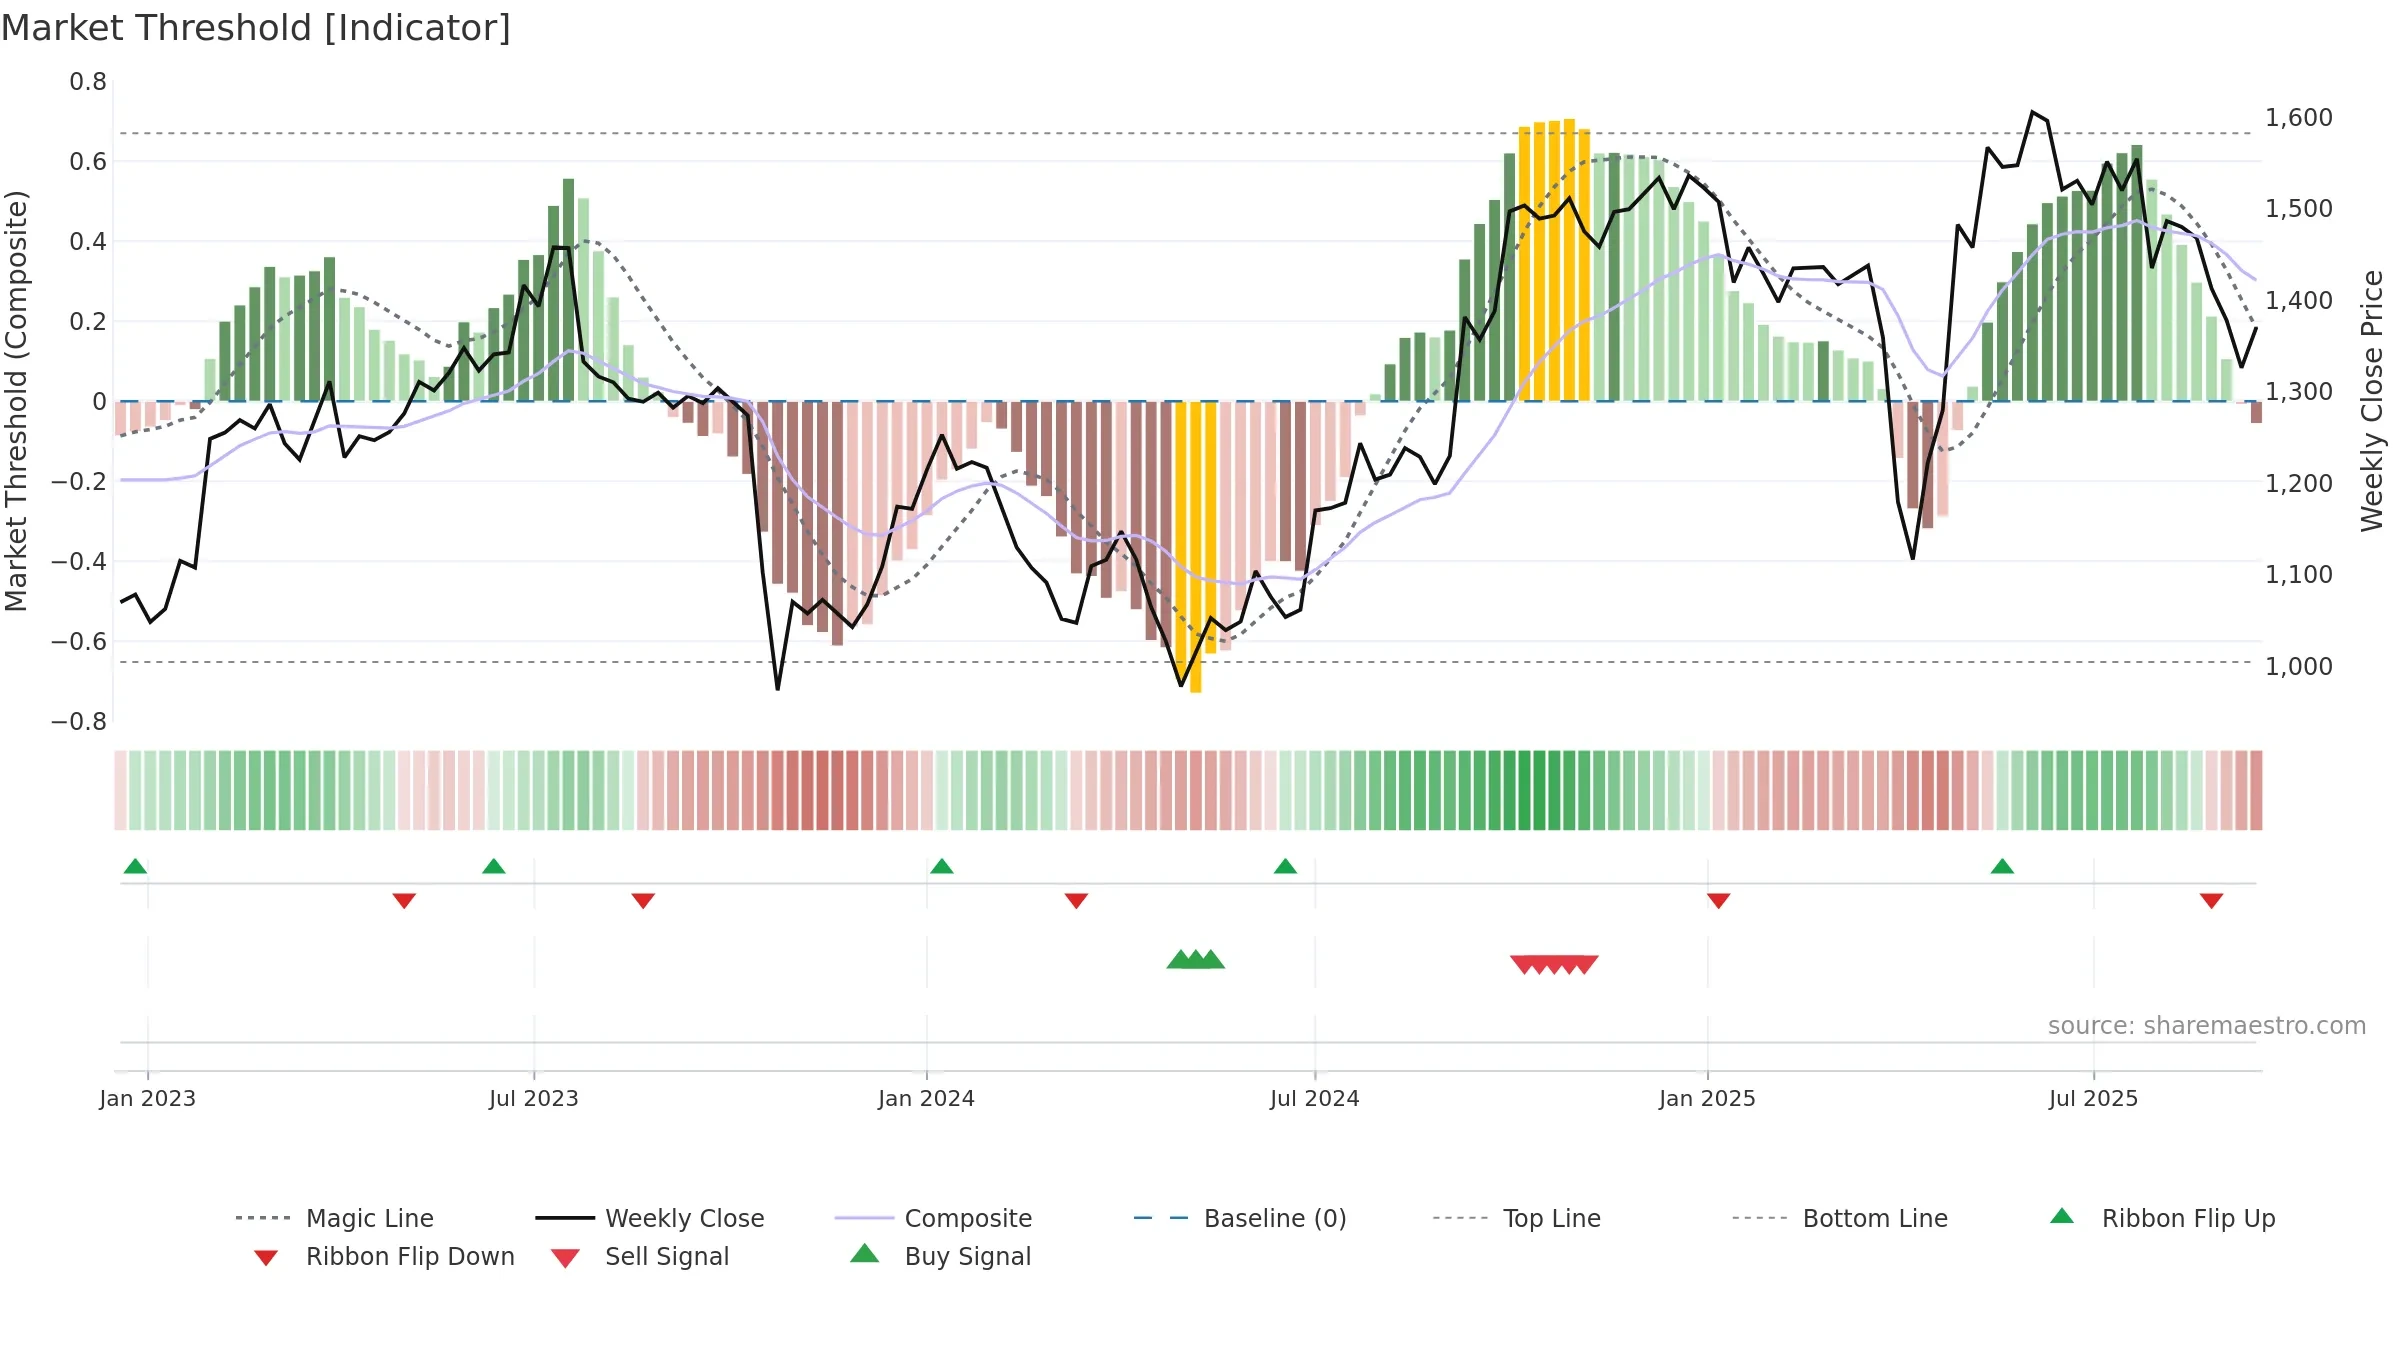
Task: Click the Ribbon Flip Down marker after Jul 2023
Action: [x=643, y=901]
